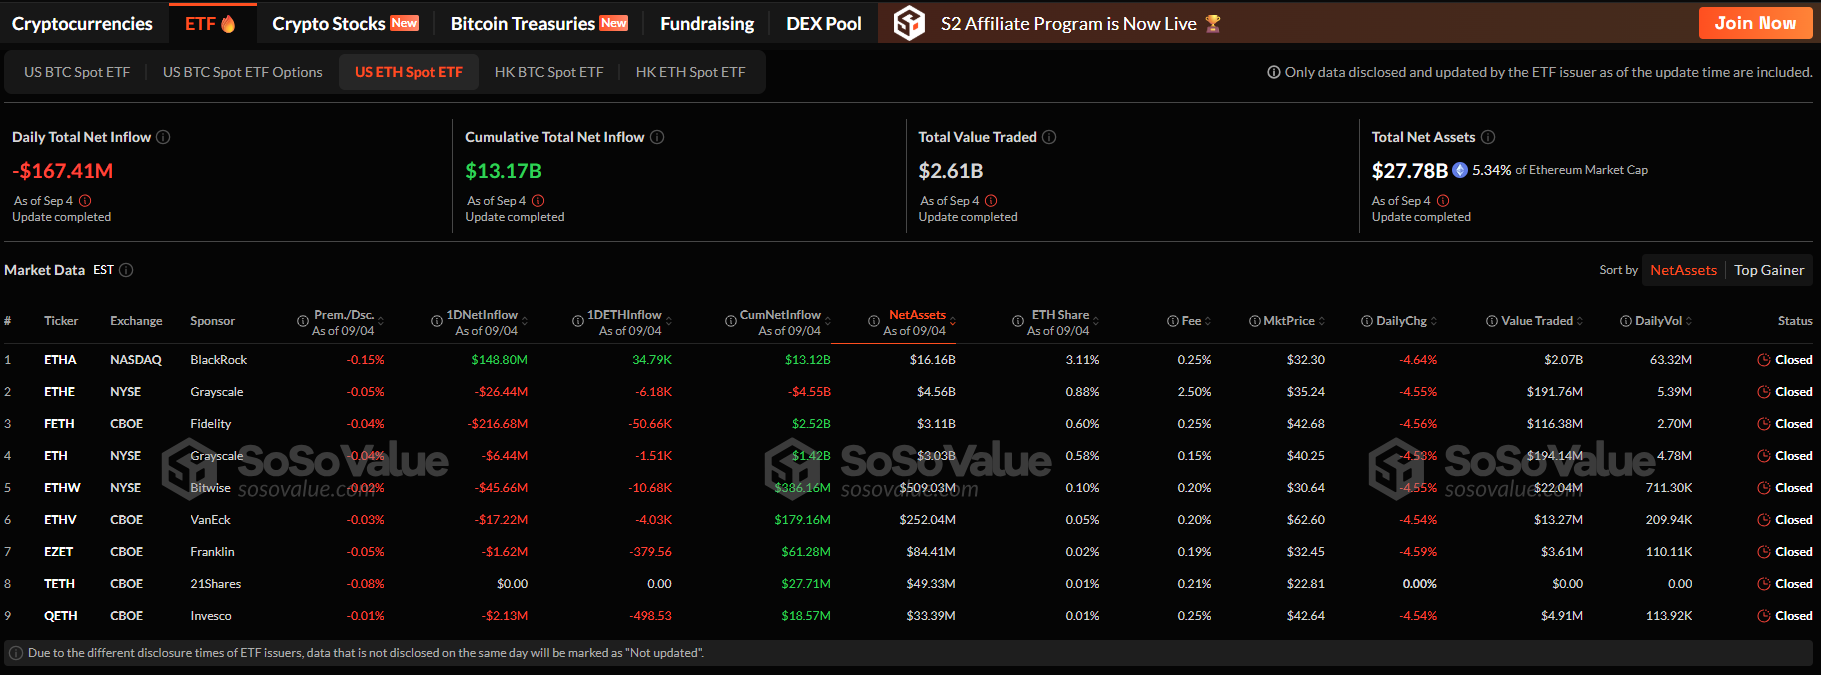Click the info icon beside DailyVol header
Image resolution: width=1821 pixels, height=675 pixels.
(1625, 321)
